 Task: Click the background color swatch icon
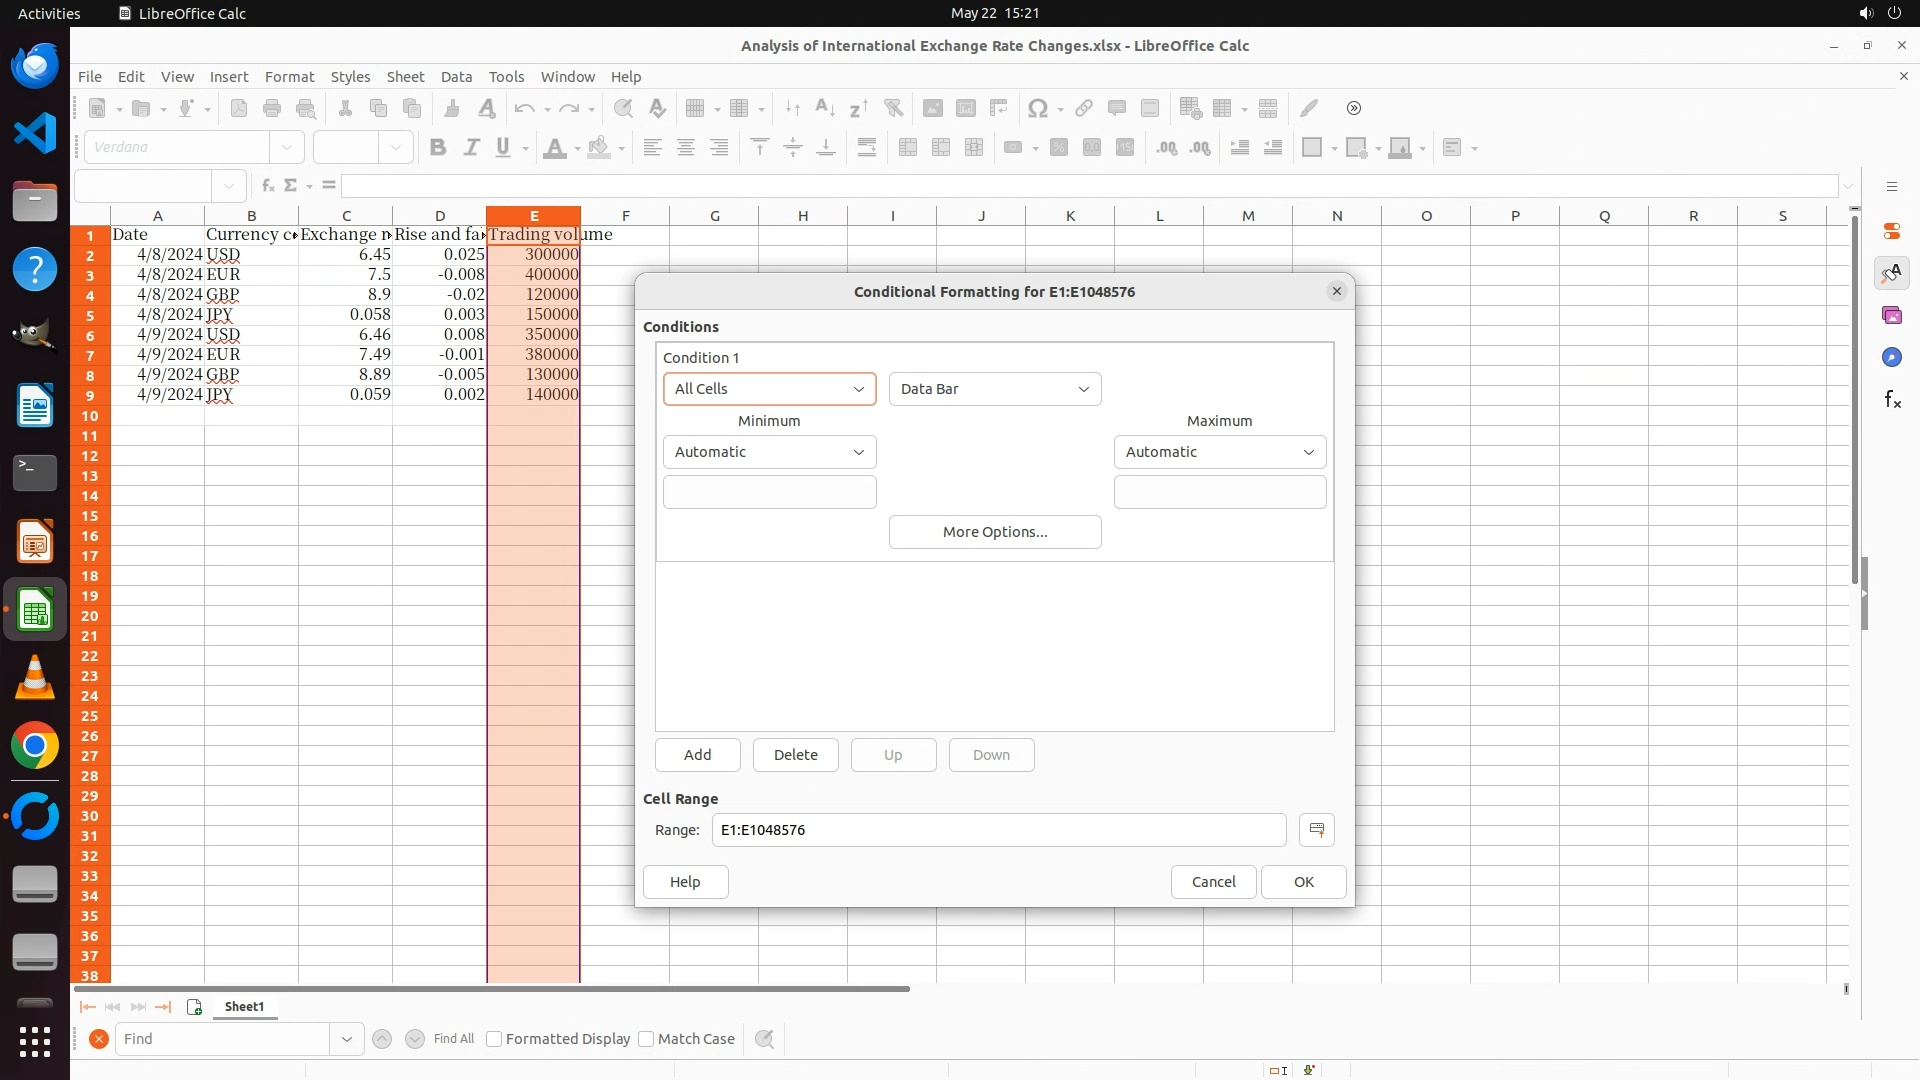tap(599, 148)
